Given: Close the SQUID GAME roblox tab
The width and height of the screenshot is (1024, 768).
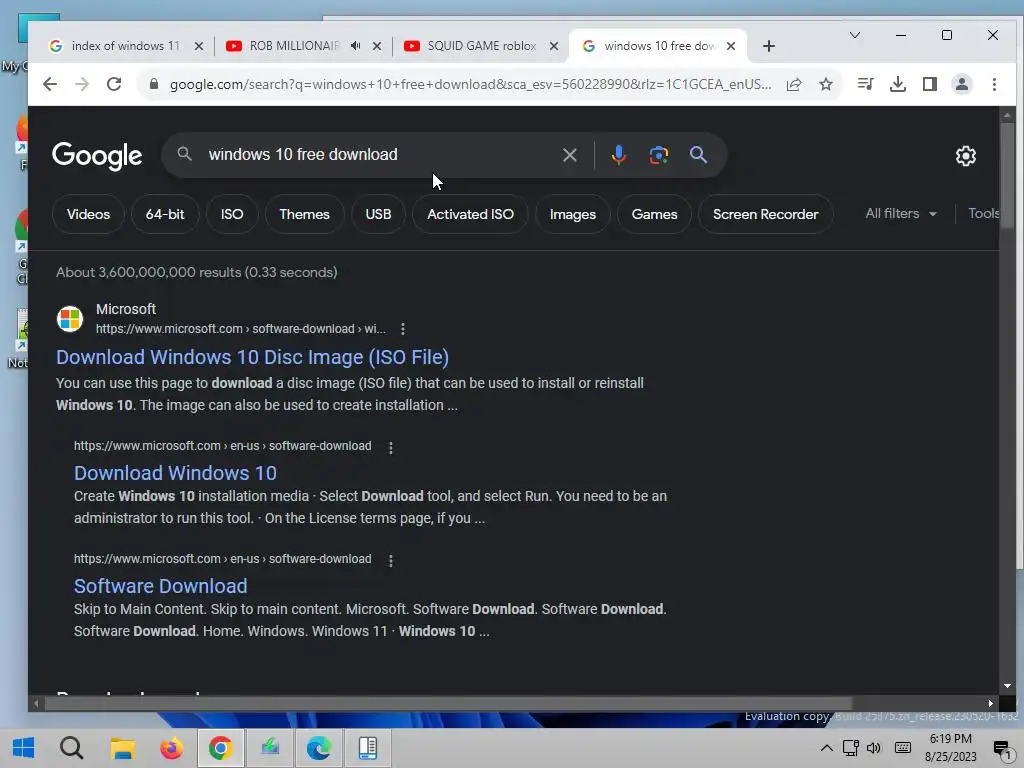Looking at the screenshot, I should pyautogui.click(x=554, y=46).
